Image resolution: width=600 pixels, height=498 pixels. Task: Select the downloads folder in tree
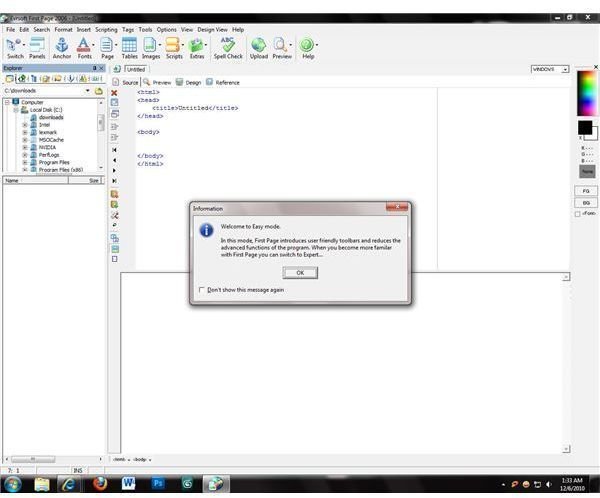(51, 118)
